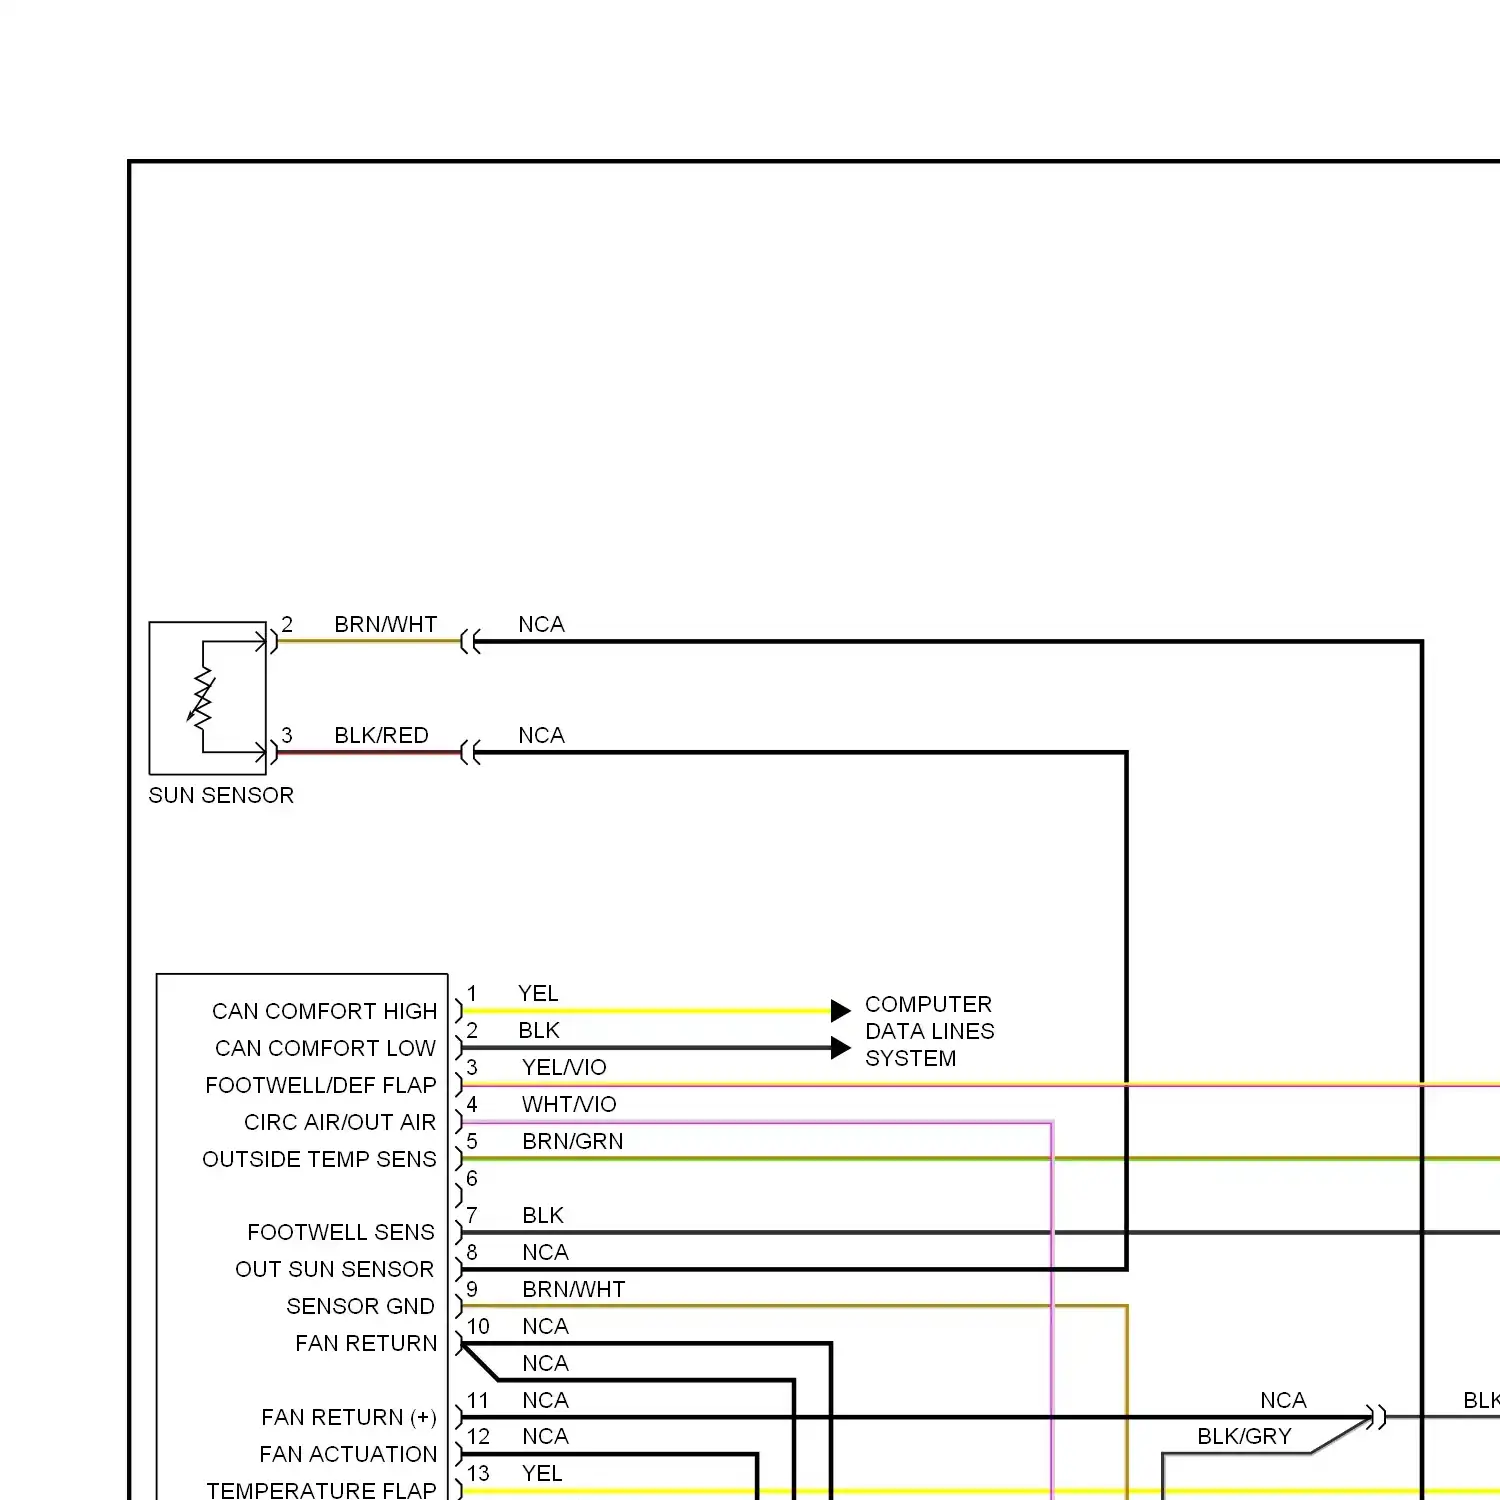
Task: Click the NCA wire label at pin 12
Action: tap(545, 1436)
